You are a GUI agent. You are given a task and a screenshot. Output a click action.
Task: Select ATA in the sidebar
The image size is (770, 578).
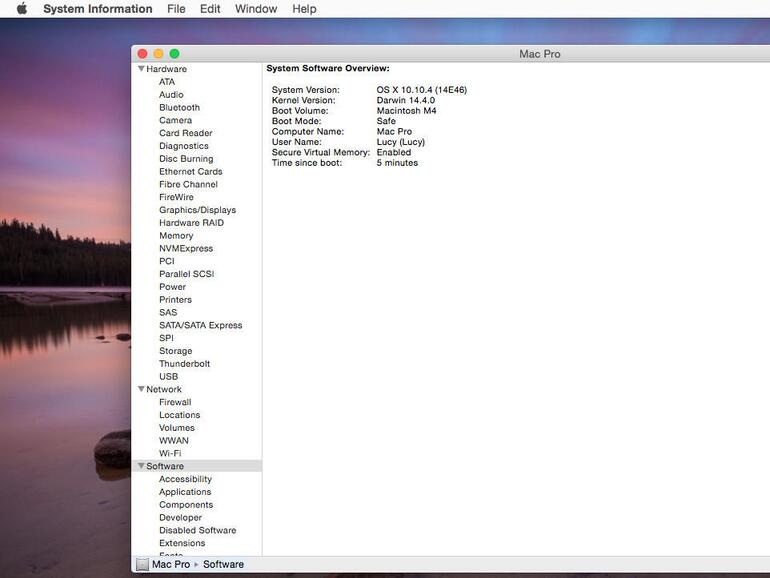tap(167, 82)
